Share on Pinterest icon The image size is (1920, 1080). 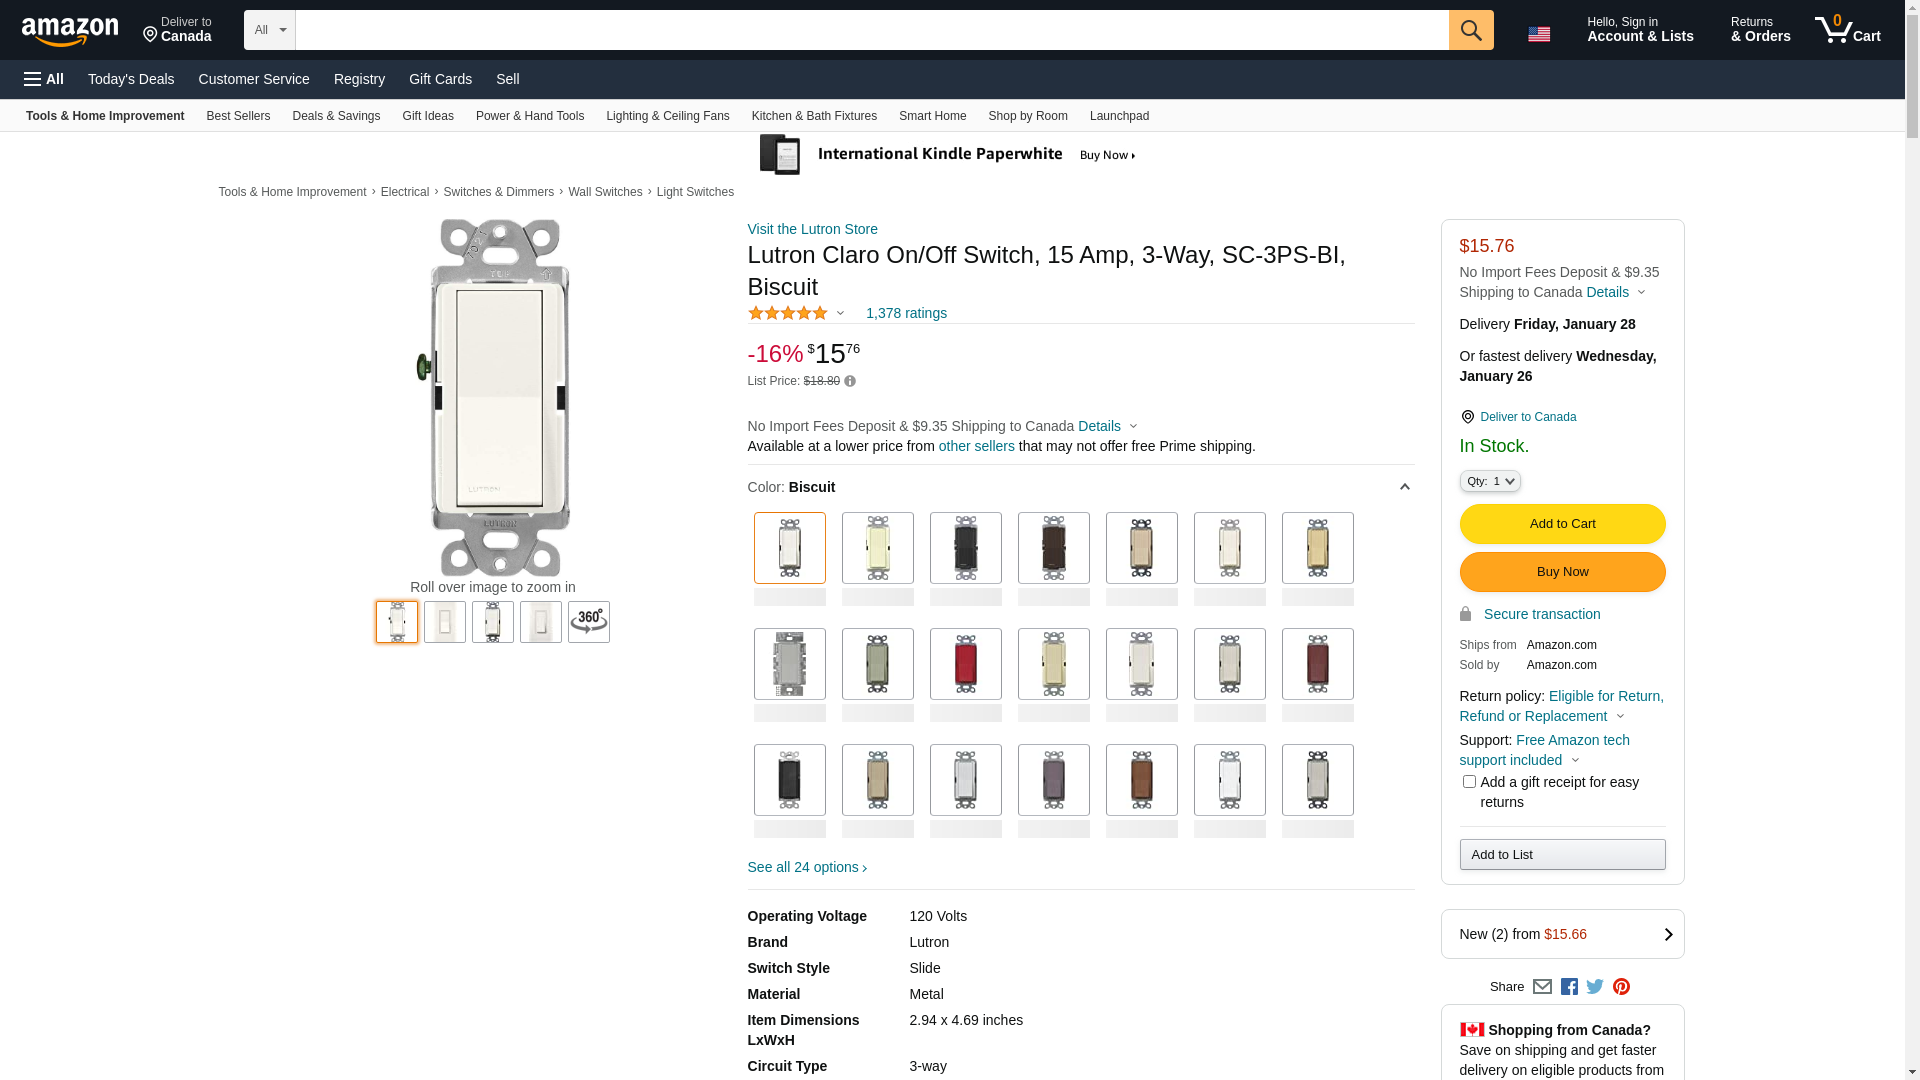point(1621,987)
